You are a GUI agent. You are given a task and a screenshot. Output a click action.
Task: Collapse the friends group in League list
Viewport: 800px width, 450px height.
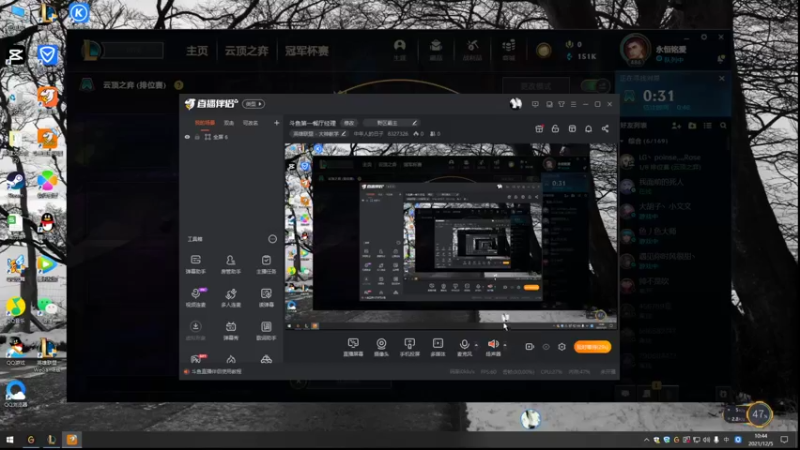coord(622,141)
